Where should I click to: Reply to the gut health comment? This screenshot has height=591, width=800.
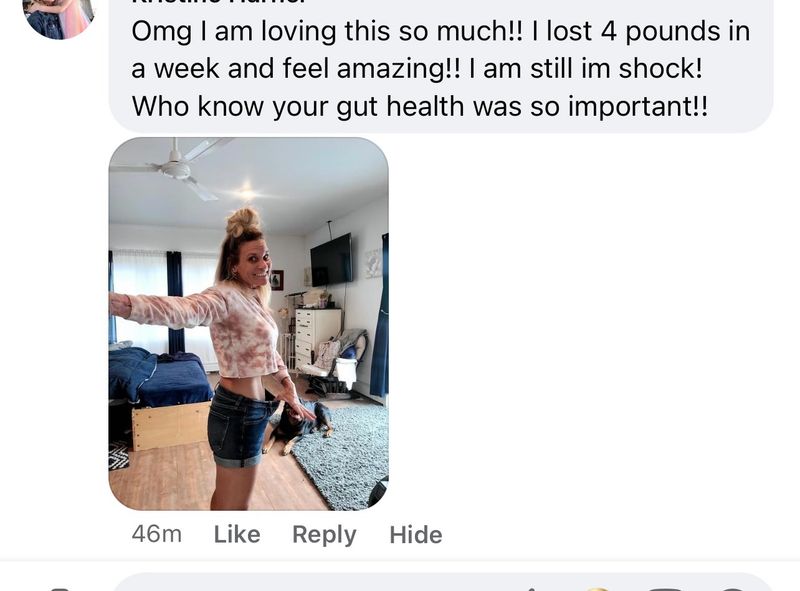[324, 535]
